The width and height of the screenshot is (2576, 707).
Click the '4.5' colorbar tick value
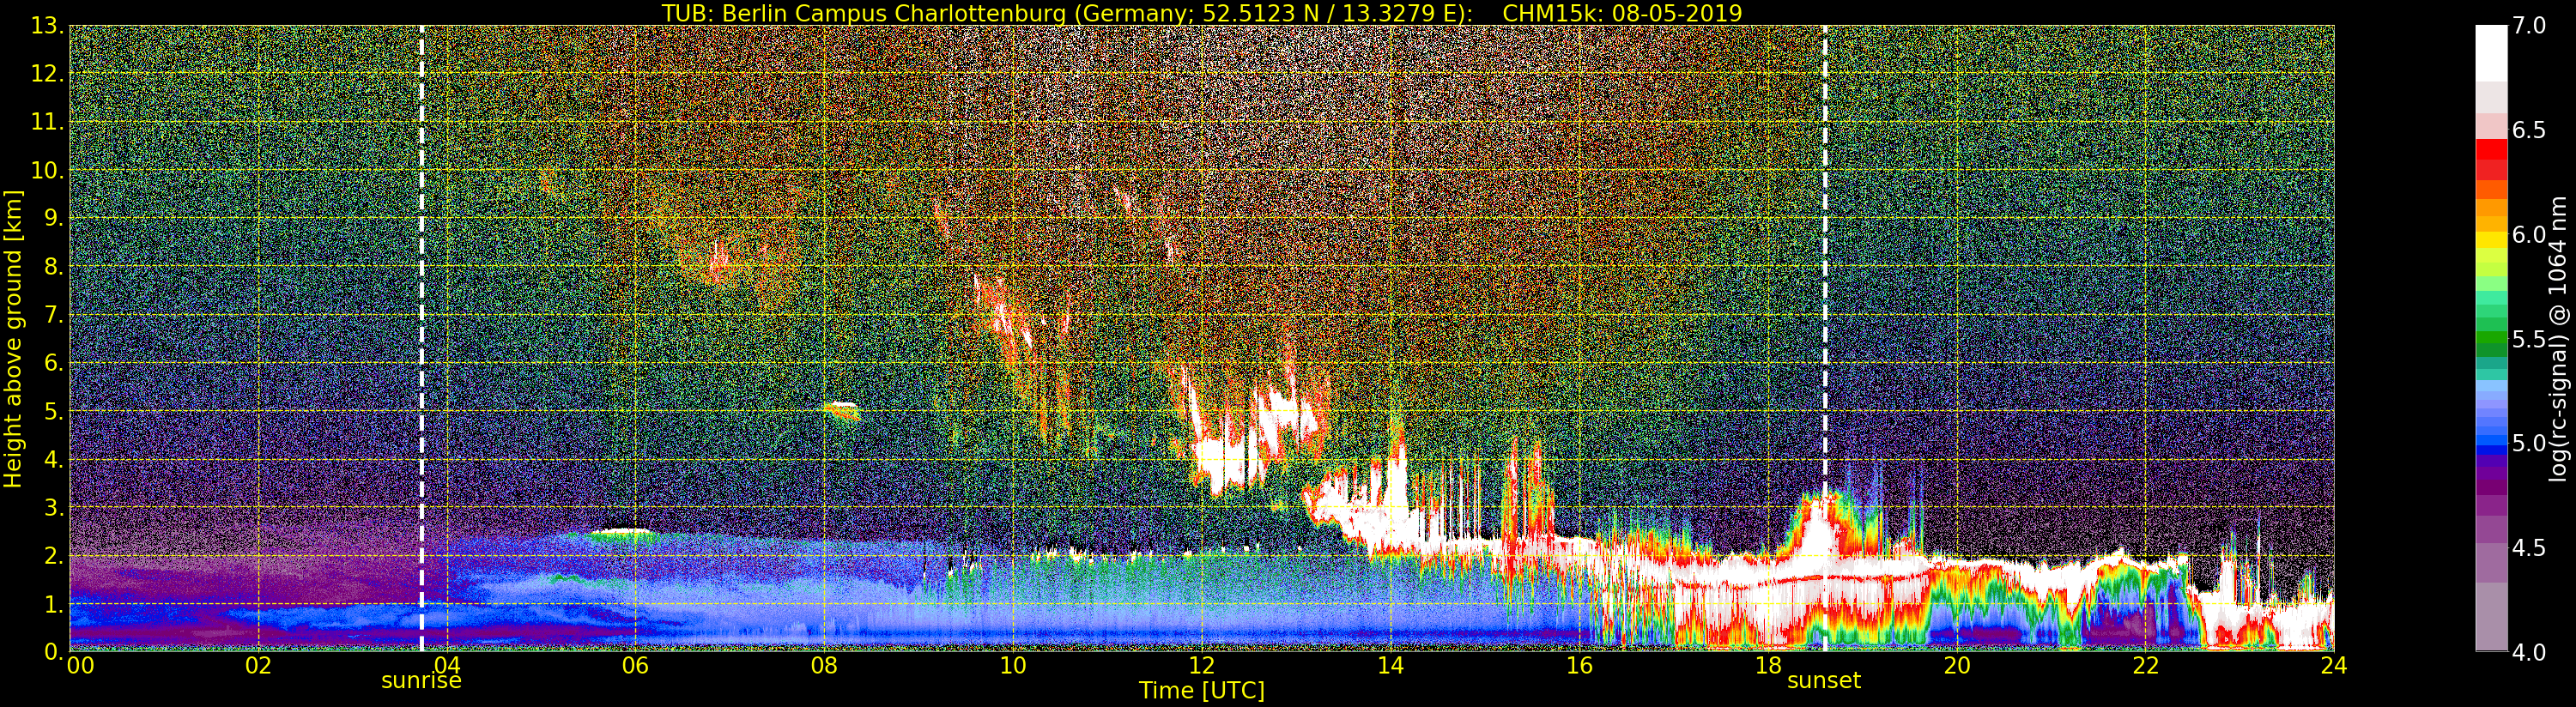[x=2528, y=548]
